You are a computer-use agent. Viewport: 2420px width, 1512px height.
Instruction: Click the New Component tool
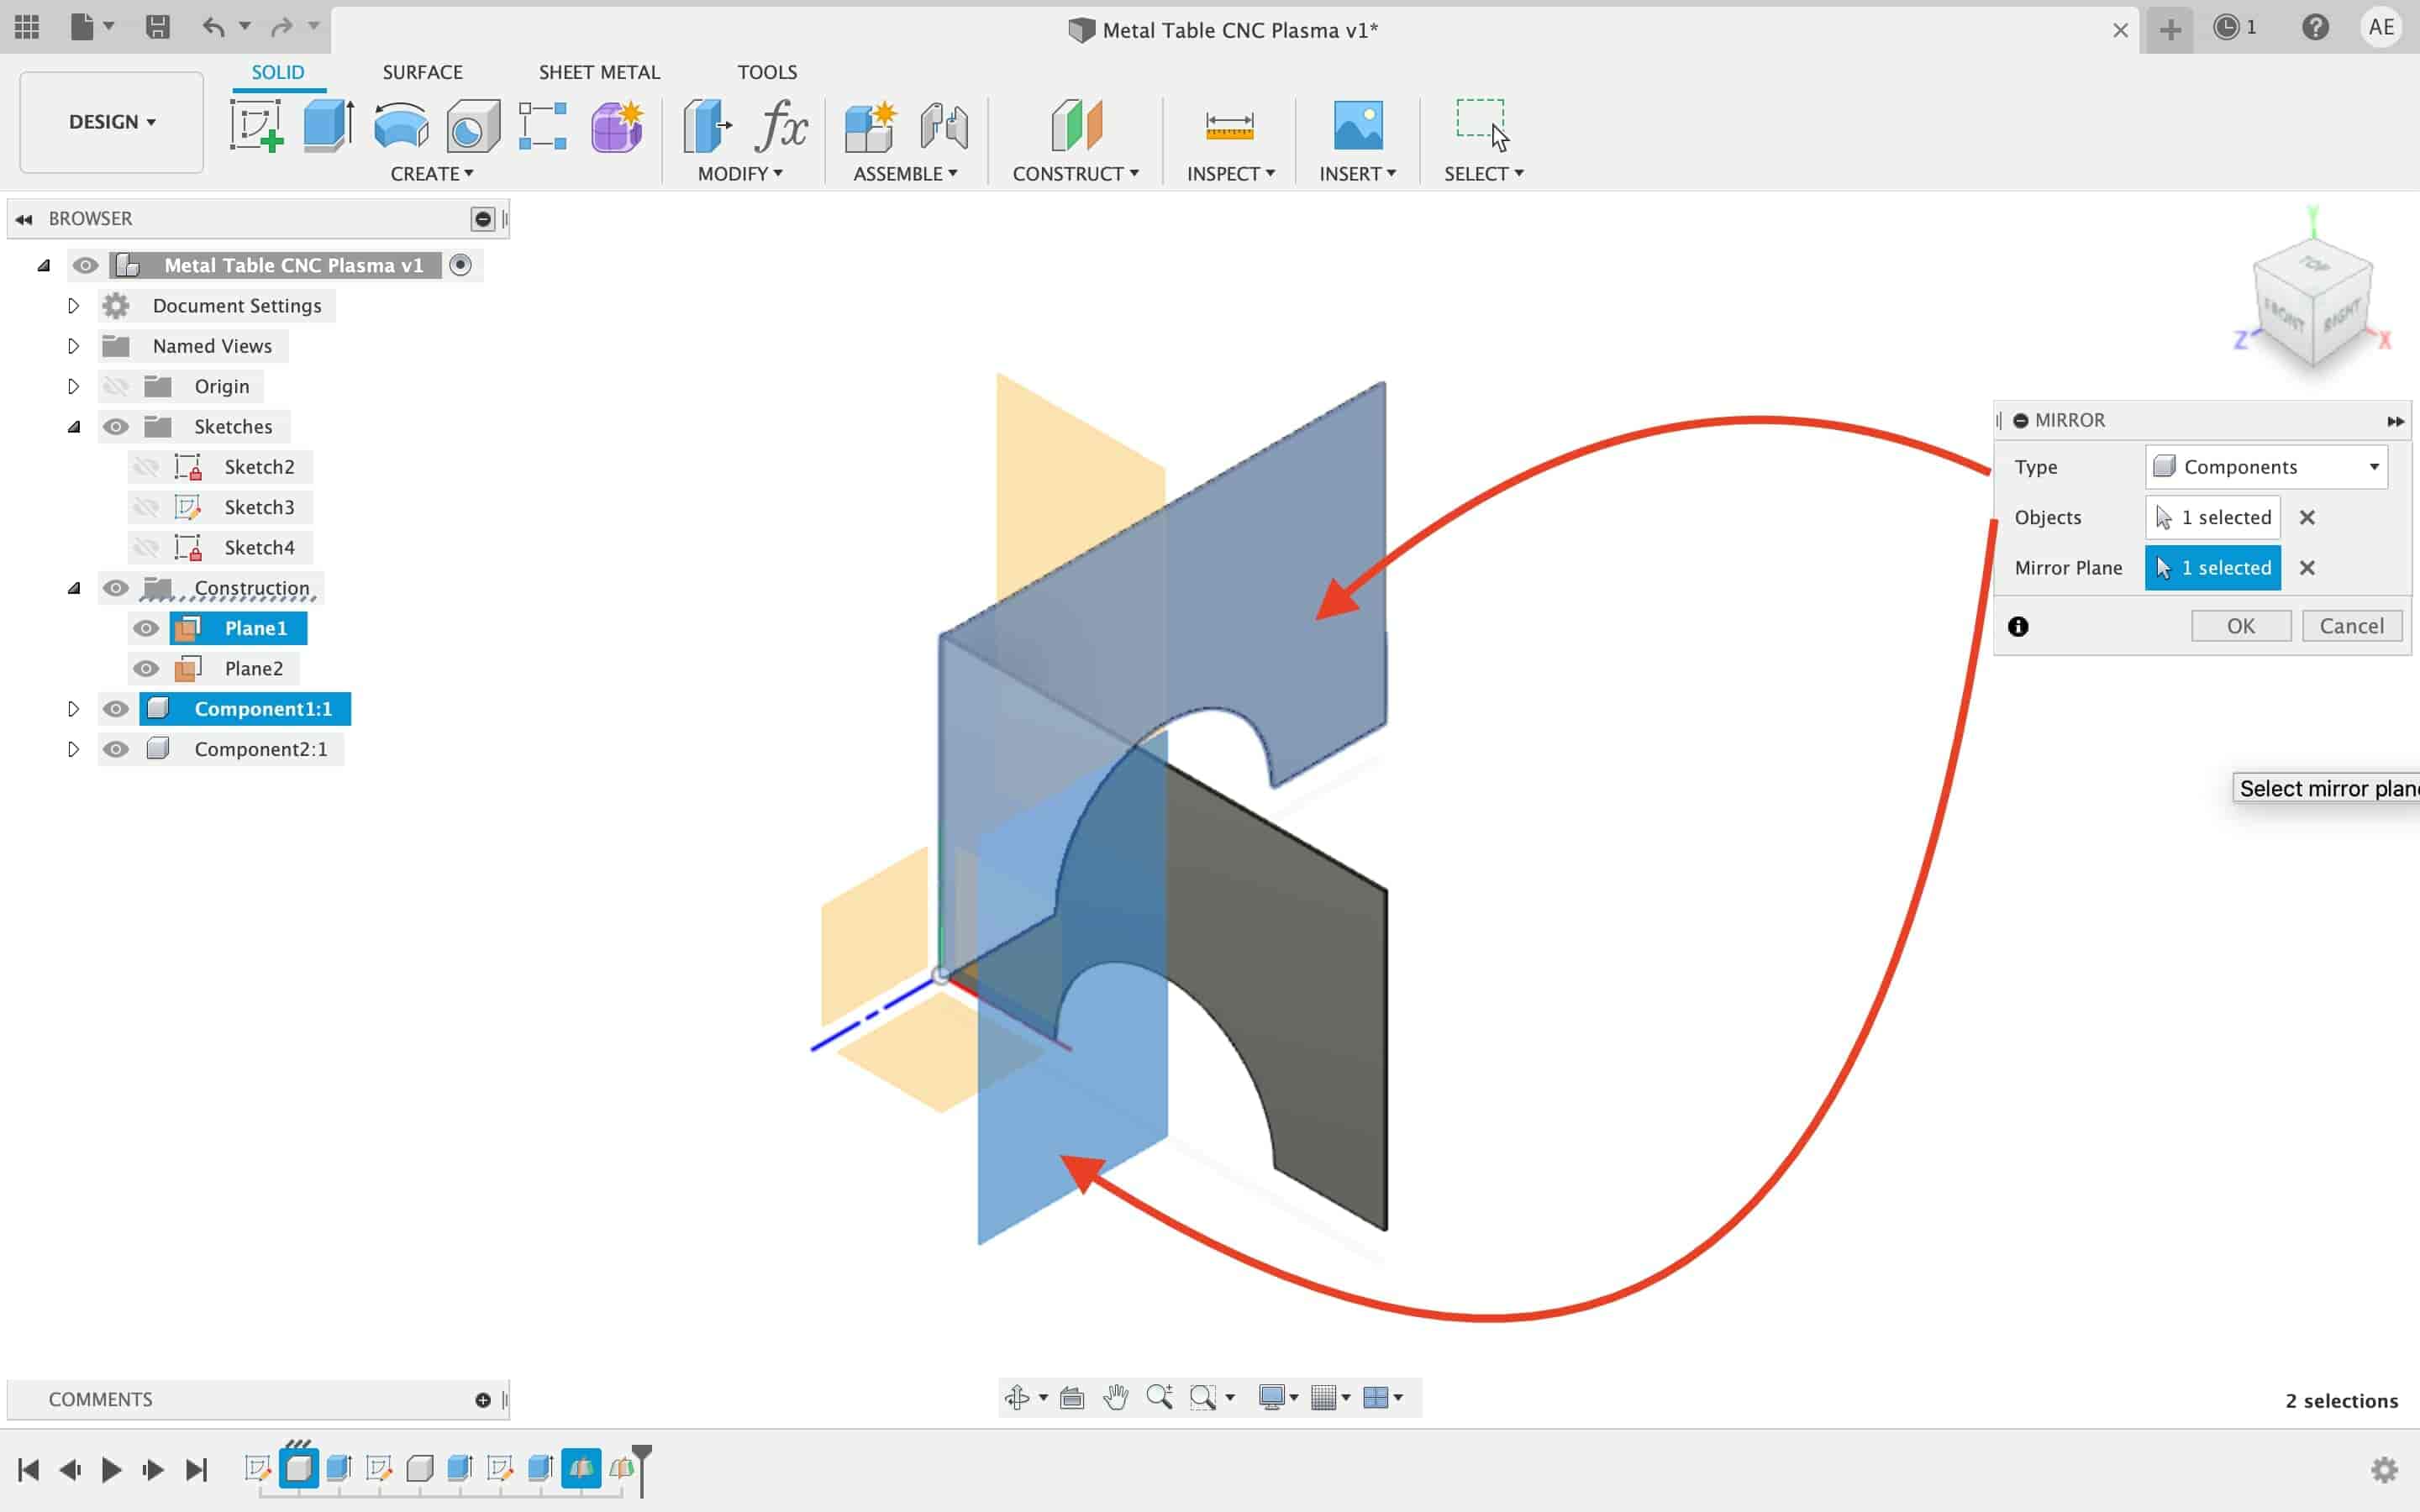[869, 126]
